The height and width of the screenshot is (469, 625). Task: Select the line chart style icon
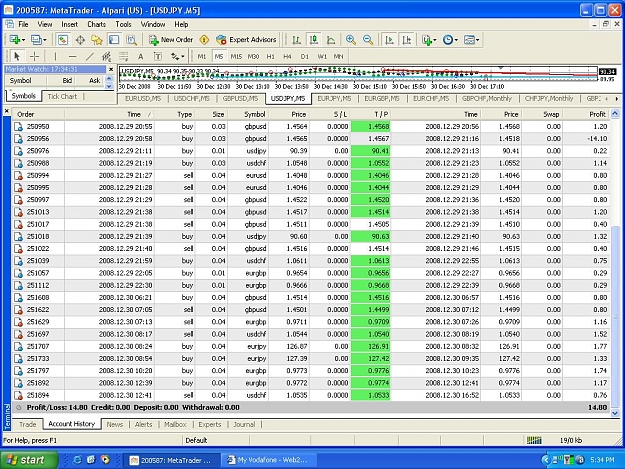tap(331, 39)
